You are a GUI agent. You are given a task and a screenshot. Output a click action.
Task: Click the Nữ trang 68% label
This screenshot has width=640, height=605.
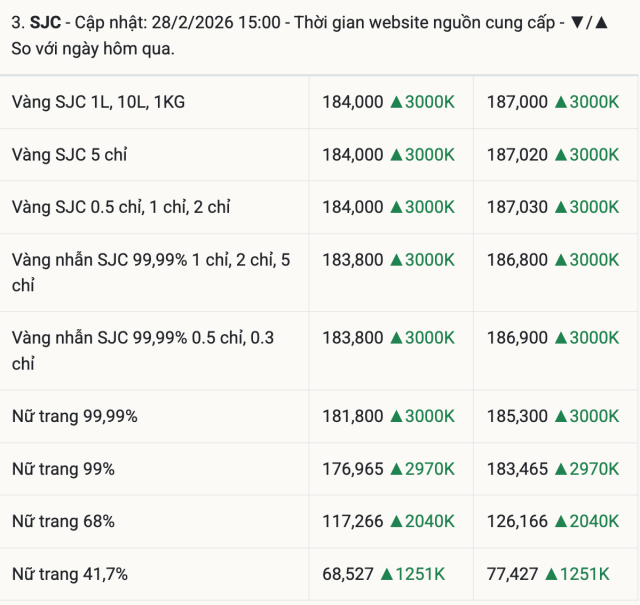pyautogui.click(x=63, y=521)
